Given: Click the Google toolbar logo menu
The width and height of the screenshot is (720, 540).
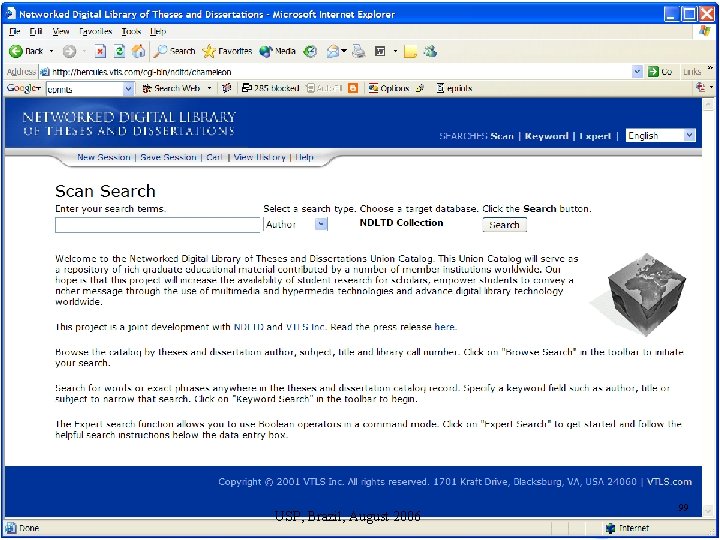Looking at the screenshot, I should 23,88.
